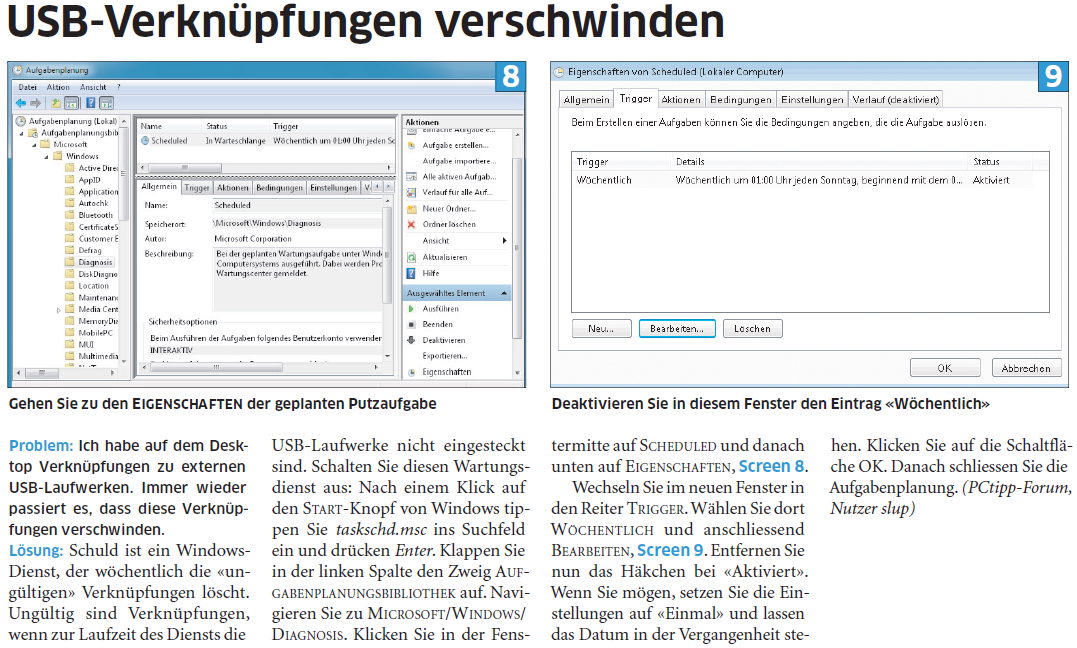
Task: Switch to Bedingungen tab in Aufgabenplanung details pane
Action: click(x=280, y=188)
